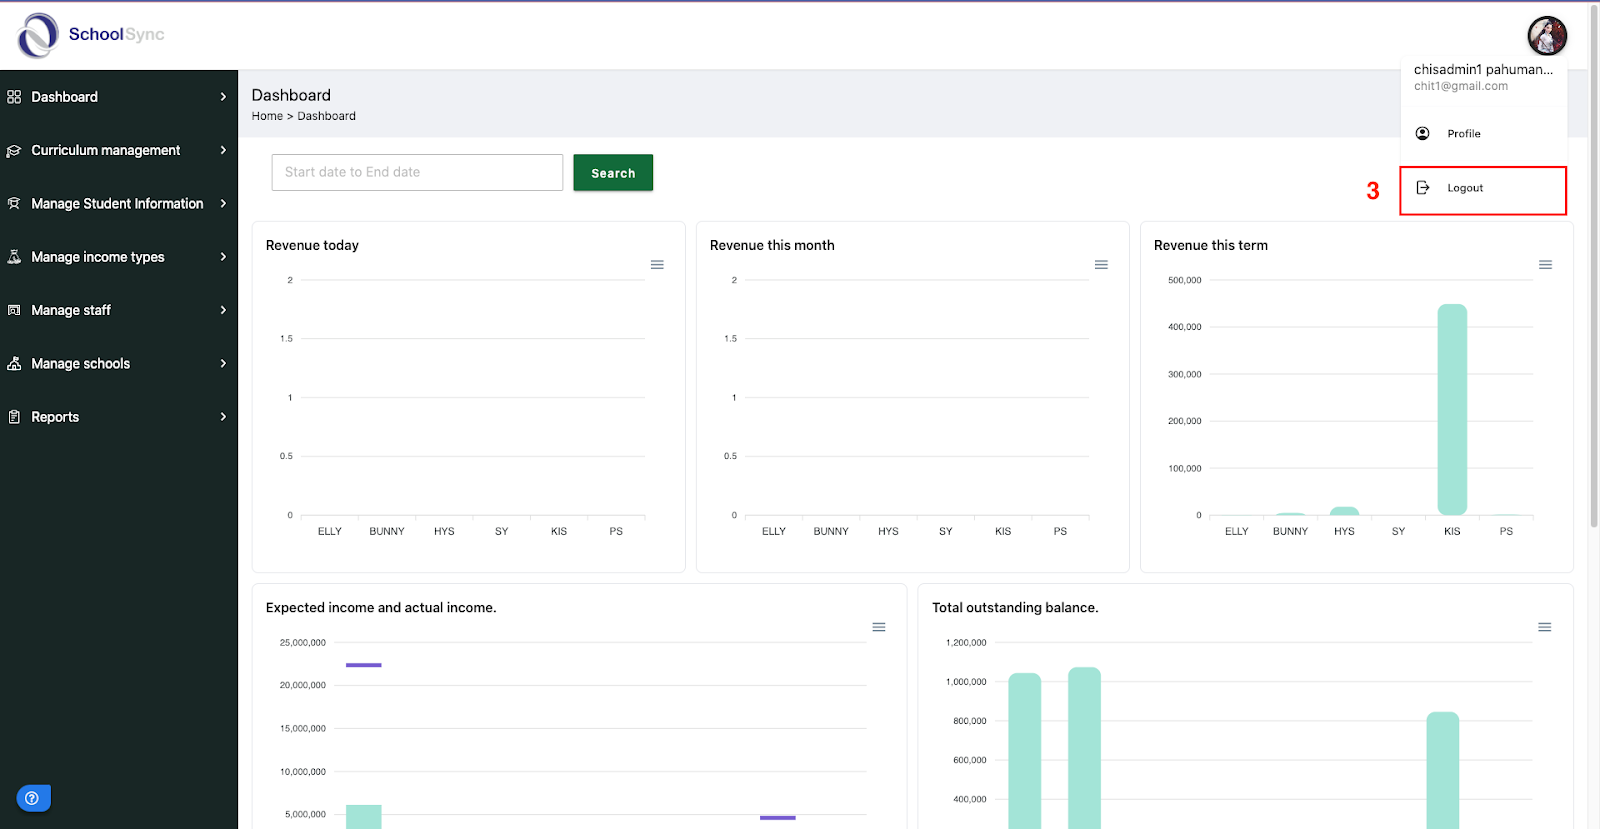Viewport: 1600px width, 829px height.
Task: Open the Revenue this term chart menu icon
Action: pos(1545,265)
